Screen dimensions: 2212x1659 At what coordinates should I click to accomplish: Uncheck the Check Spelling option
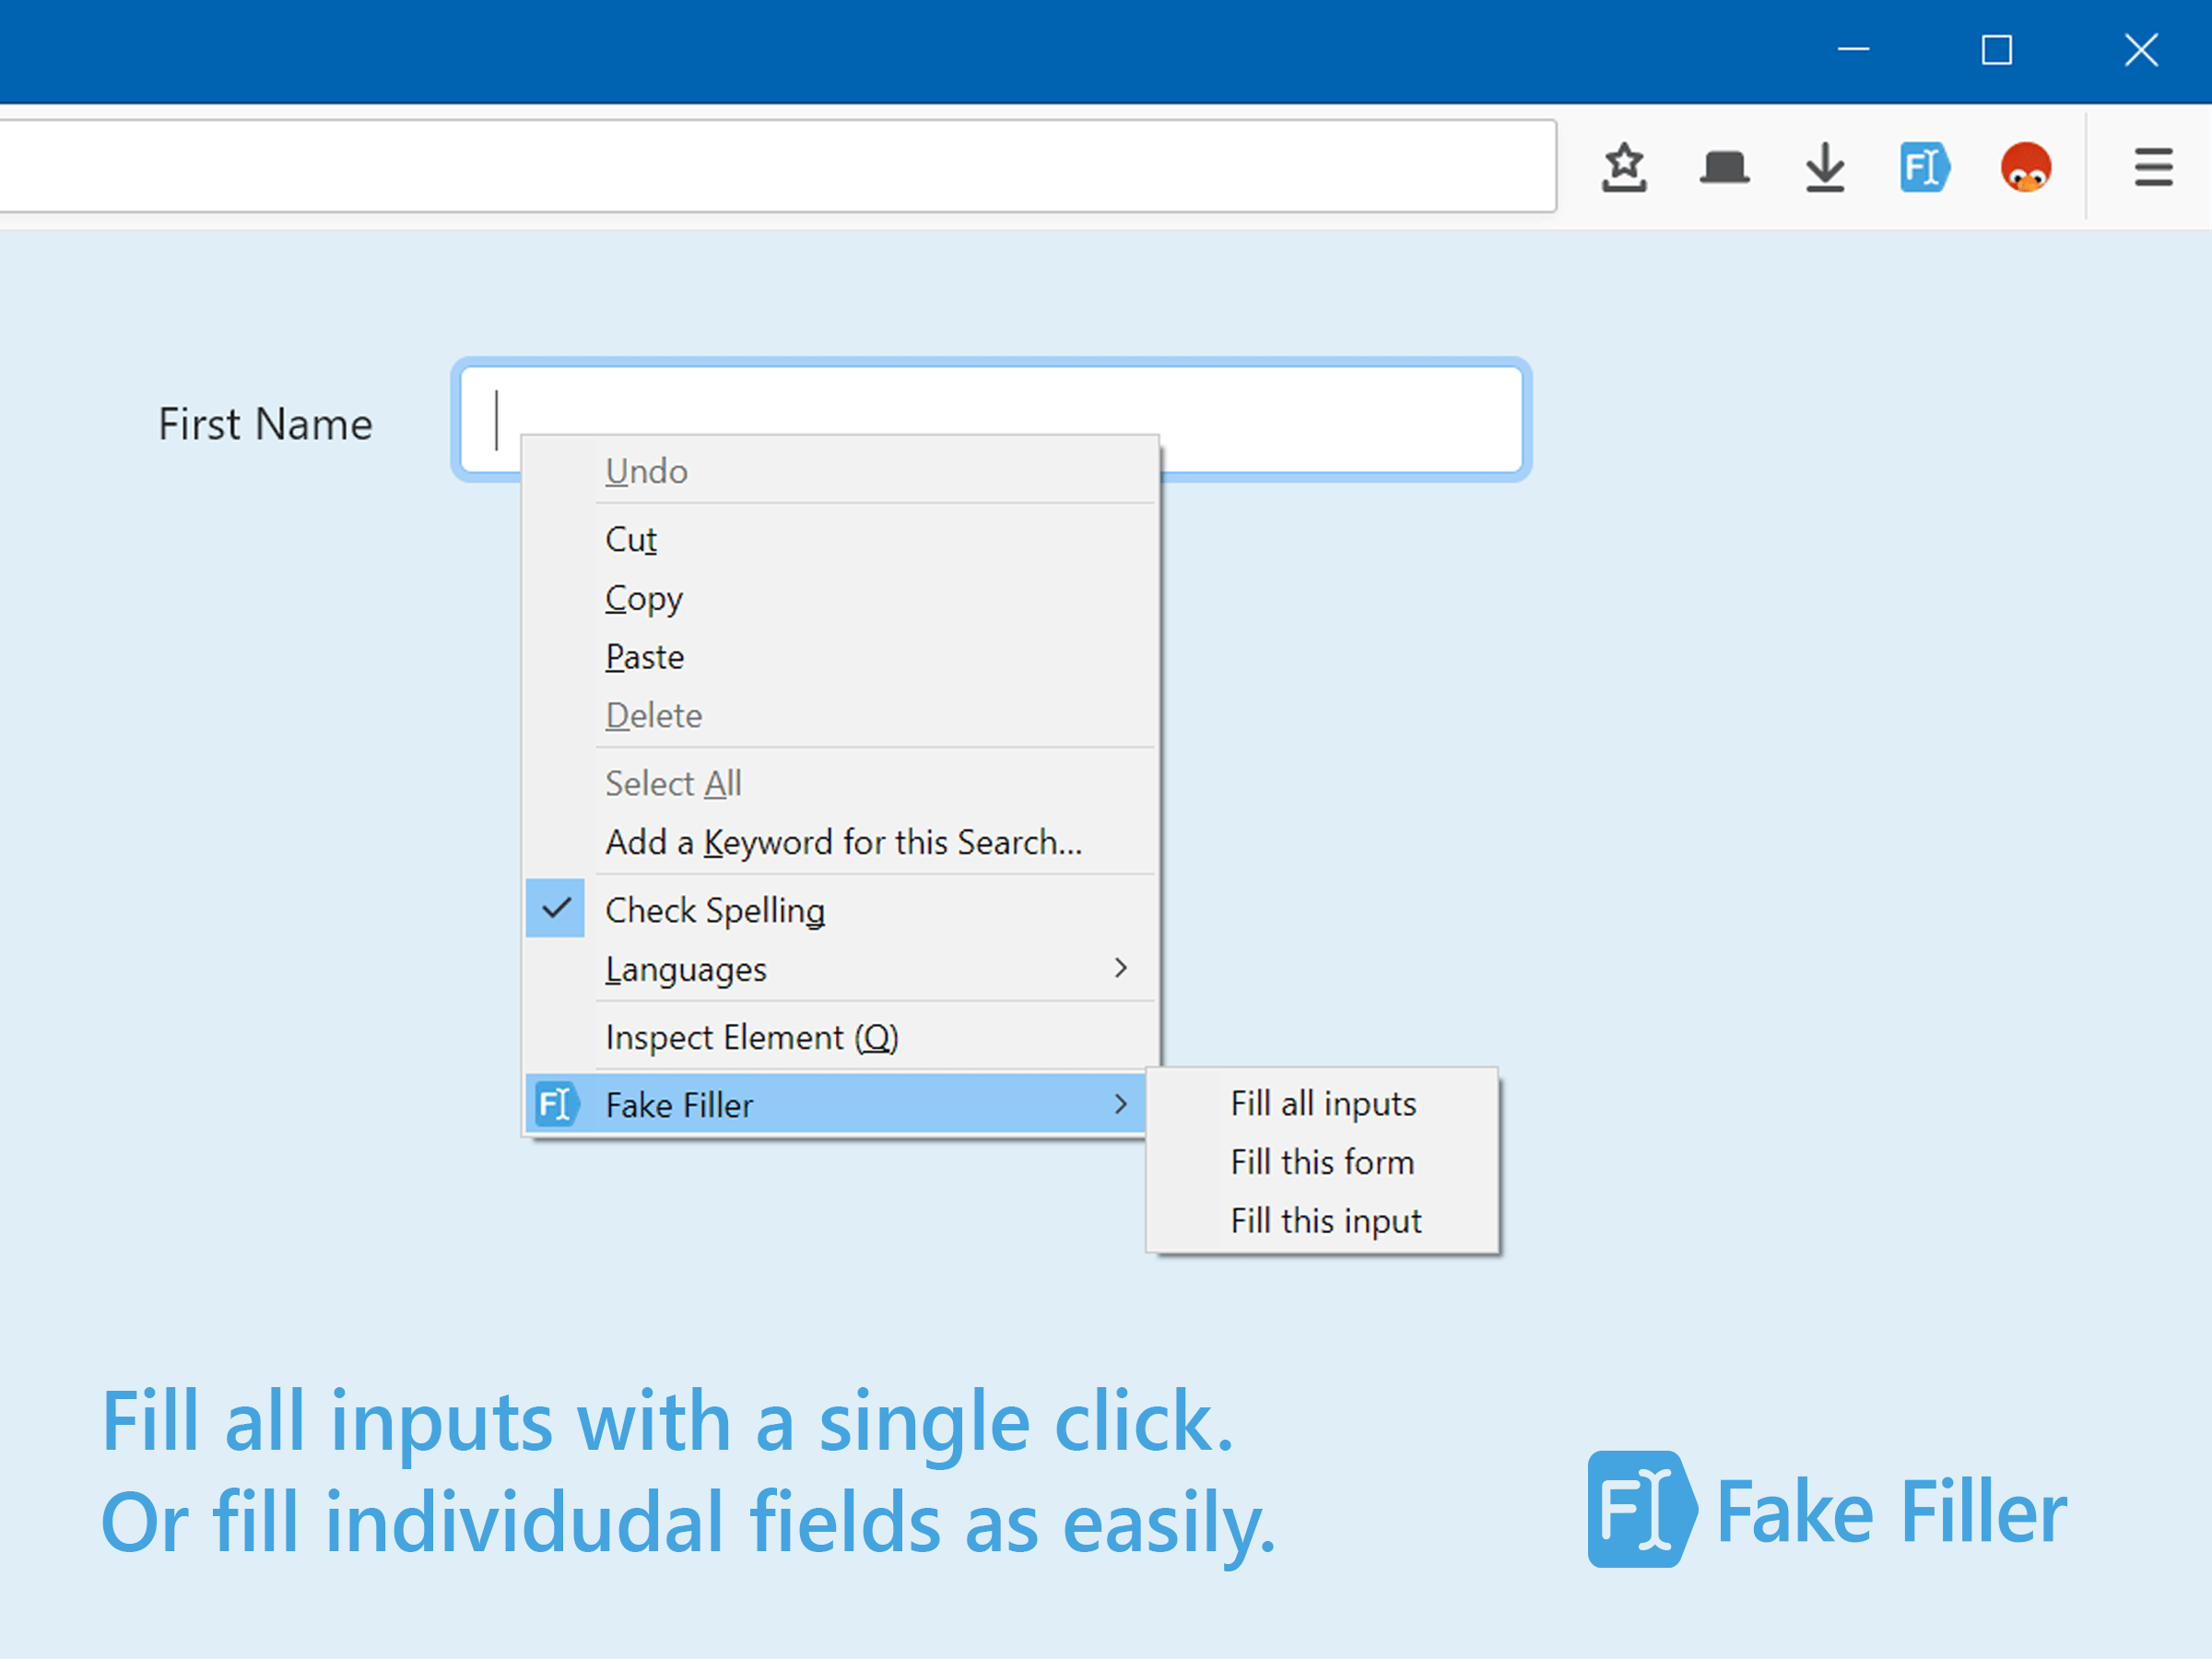715,910
